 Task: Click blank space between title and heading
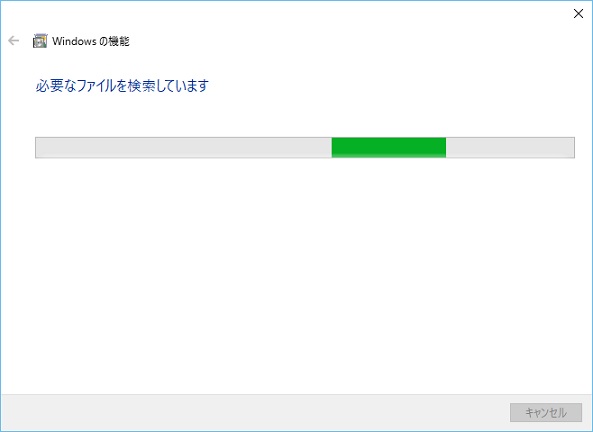click(x=296, y=62)
